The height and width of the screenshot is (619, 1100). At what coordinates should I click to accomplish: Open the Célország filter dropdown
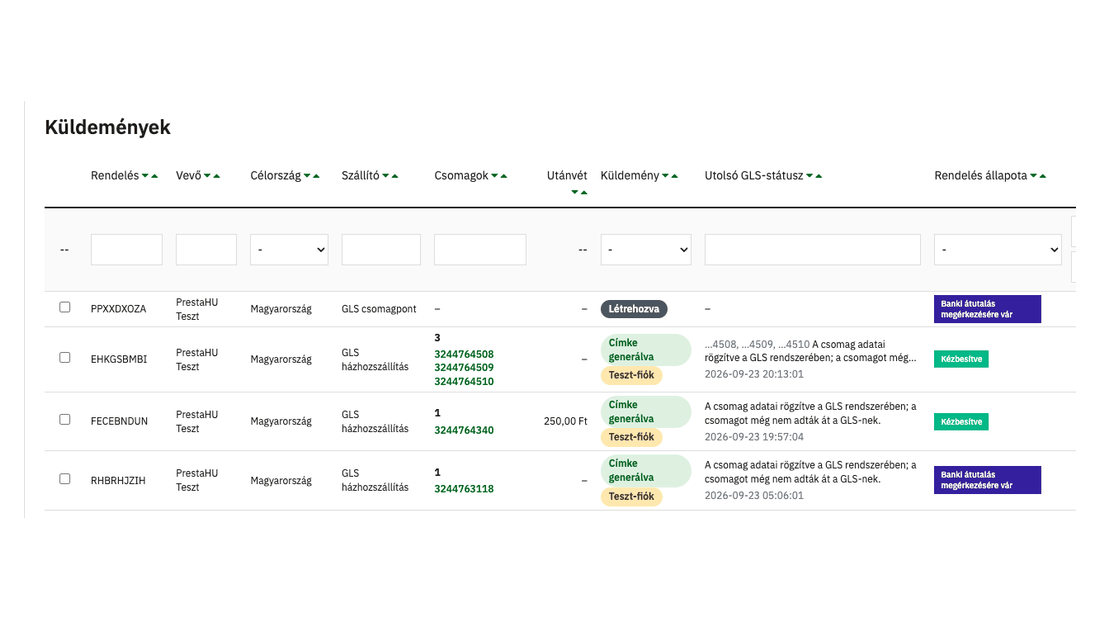289,250
